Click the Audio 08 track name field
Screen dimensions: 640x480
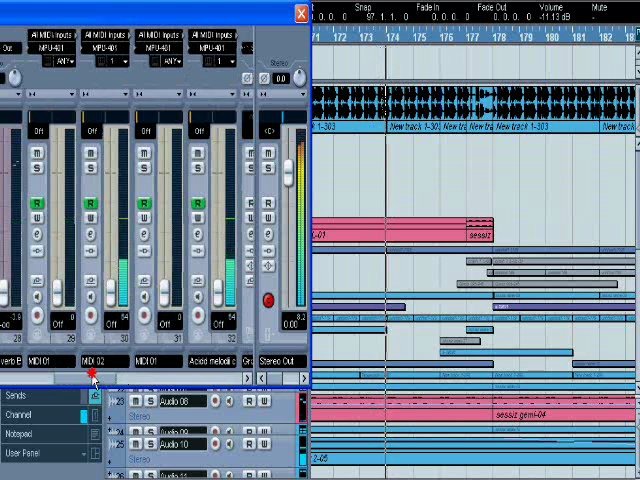183,401
